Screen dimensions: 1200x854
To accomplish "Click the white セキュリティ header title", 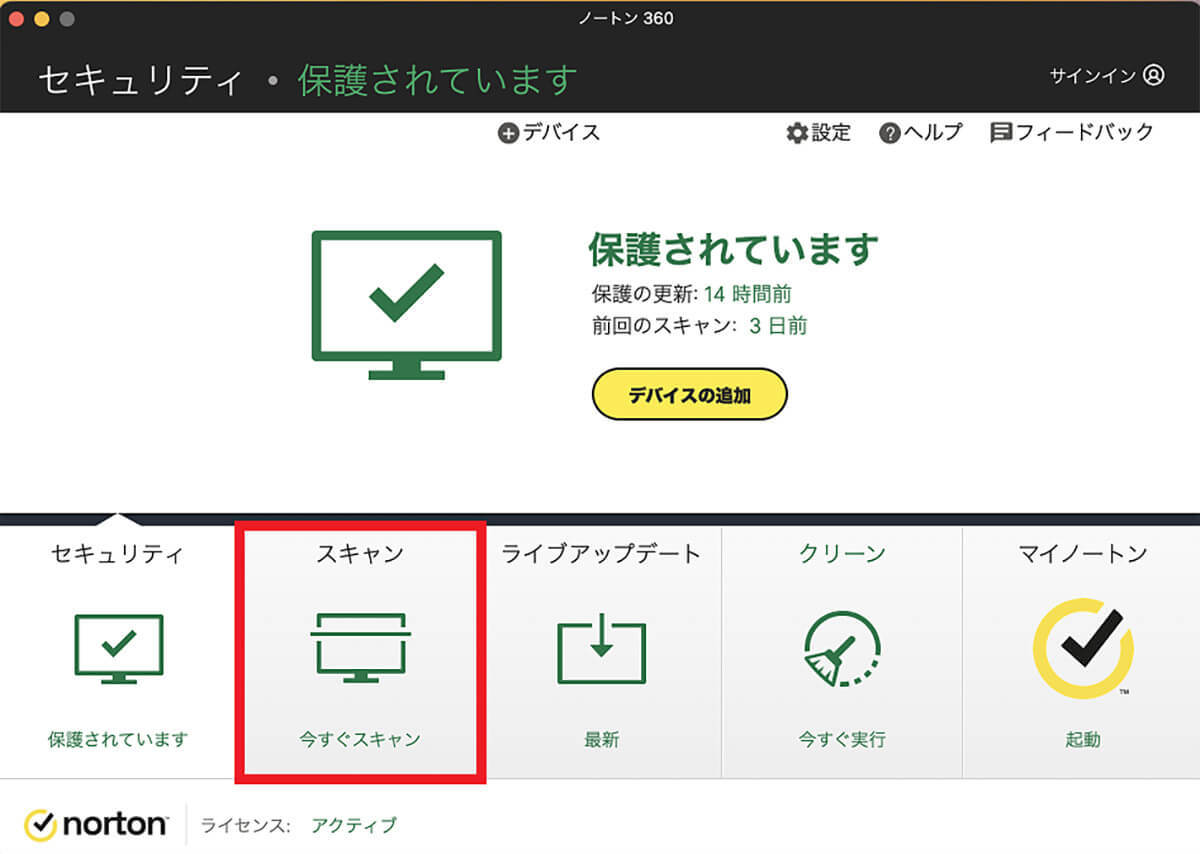I will click(x=141, y=79).
